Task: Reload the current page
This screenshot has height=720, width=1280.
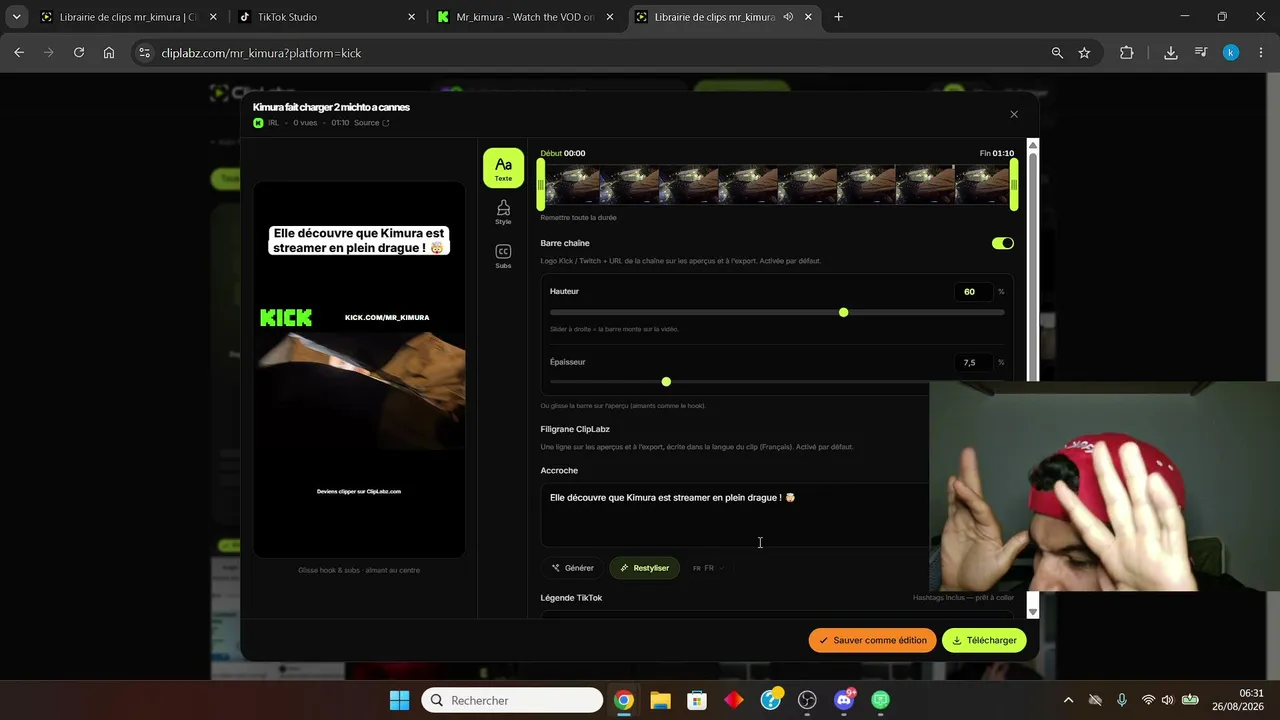Action: [x=79, y=53]
